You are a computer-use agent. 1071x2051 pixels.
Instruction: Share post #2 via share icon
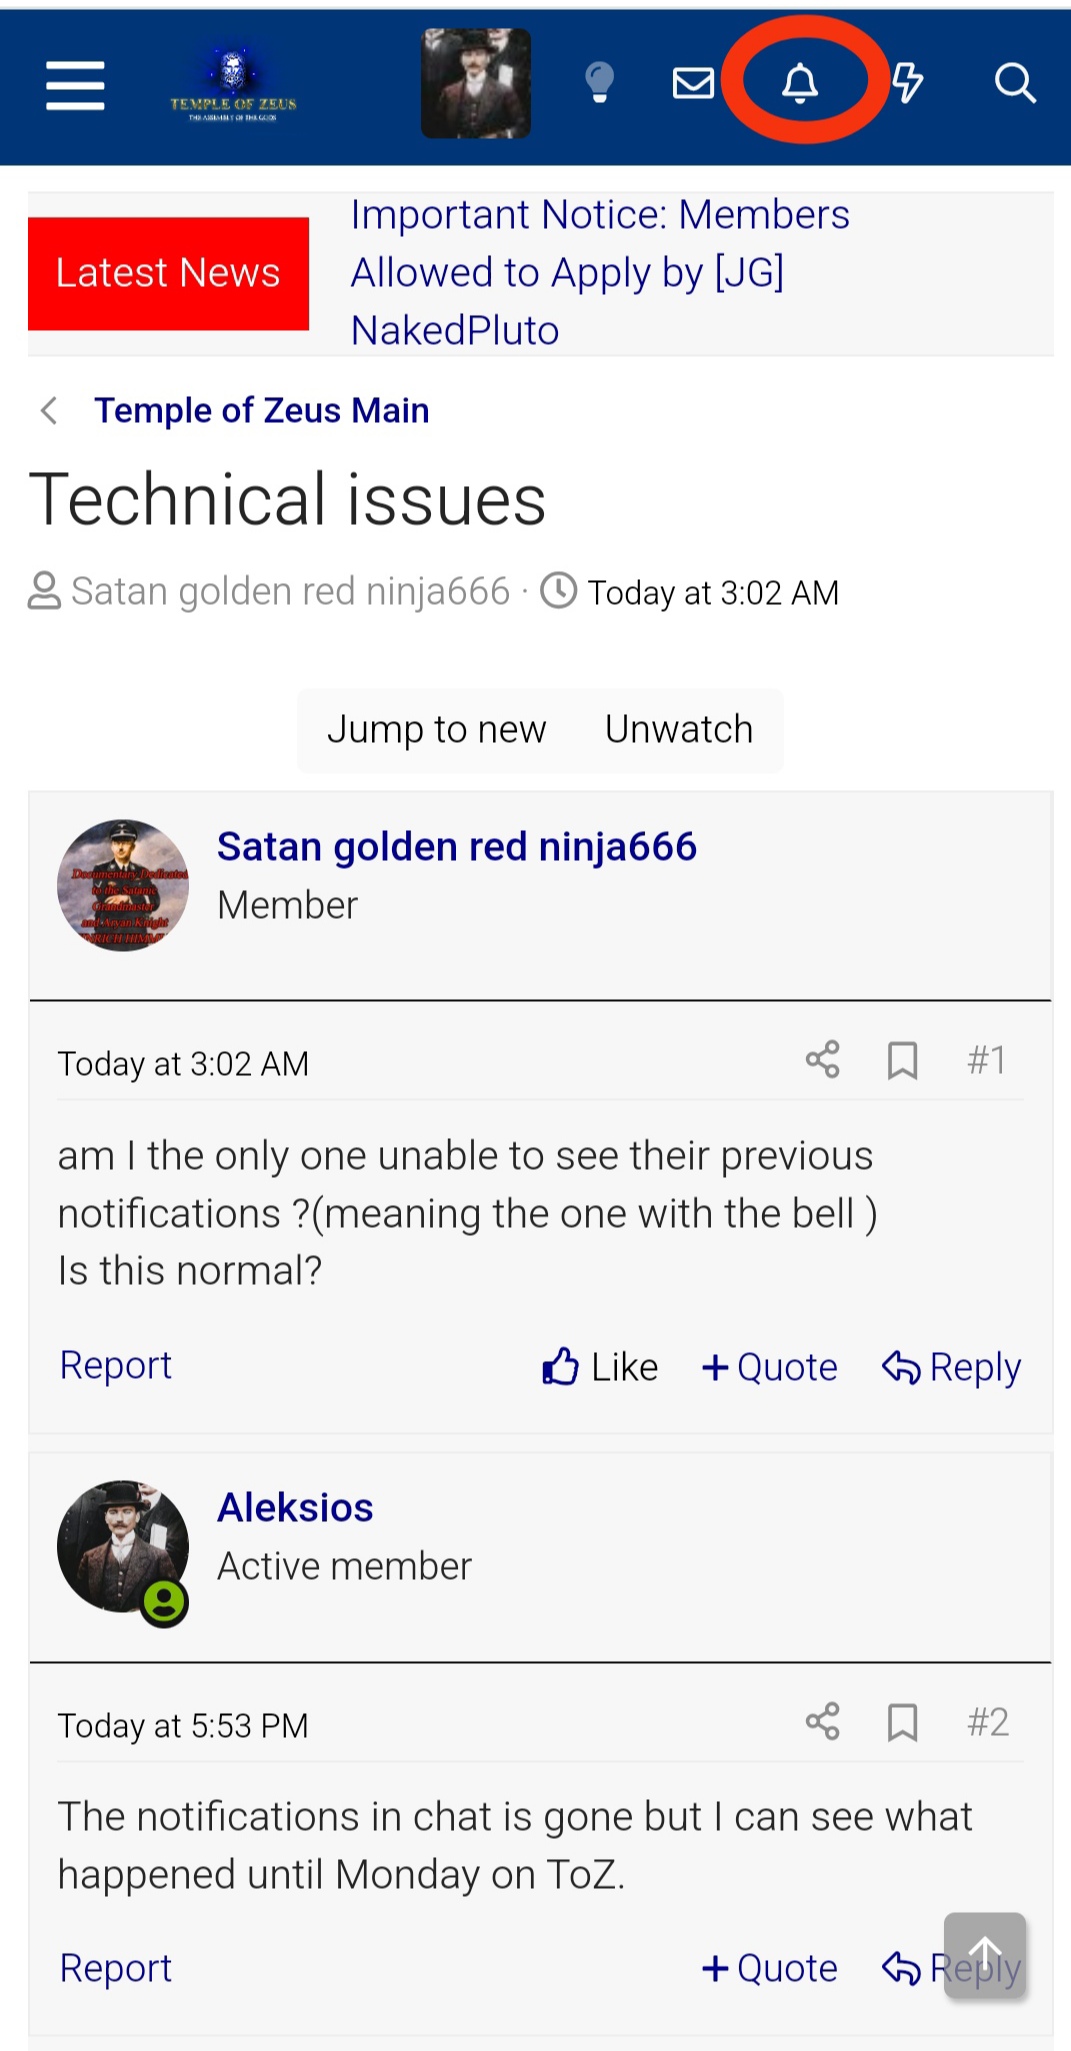[822, 1722]
